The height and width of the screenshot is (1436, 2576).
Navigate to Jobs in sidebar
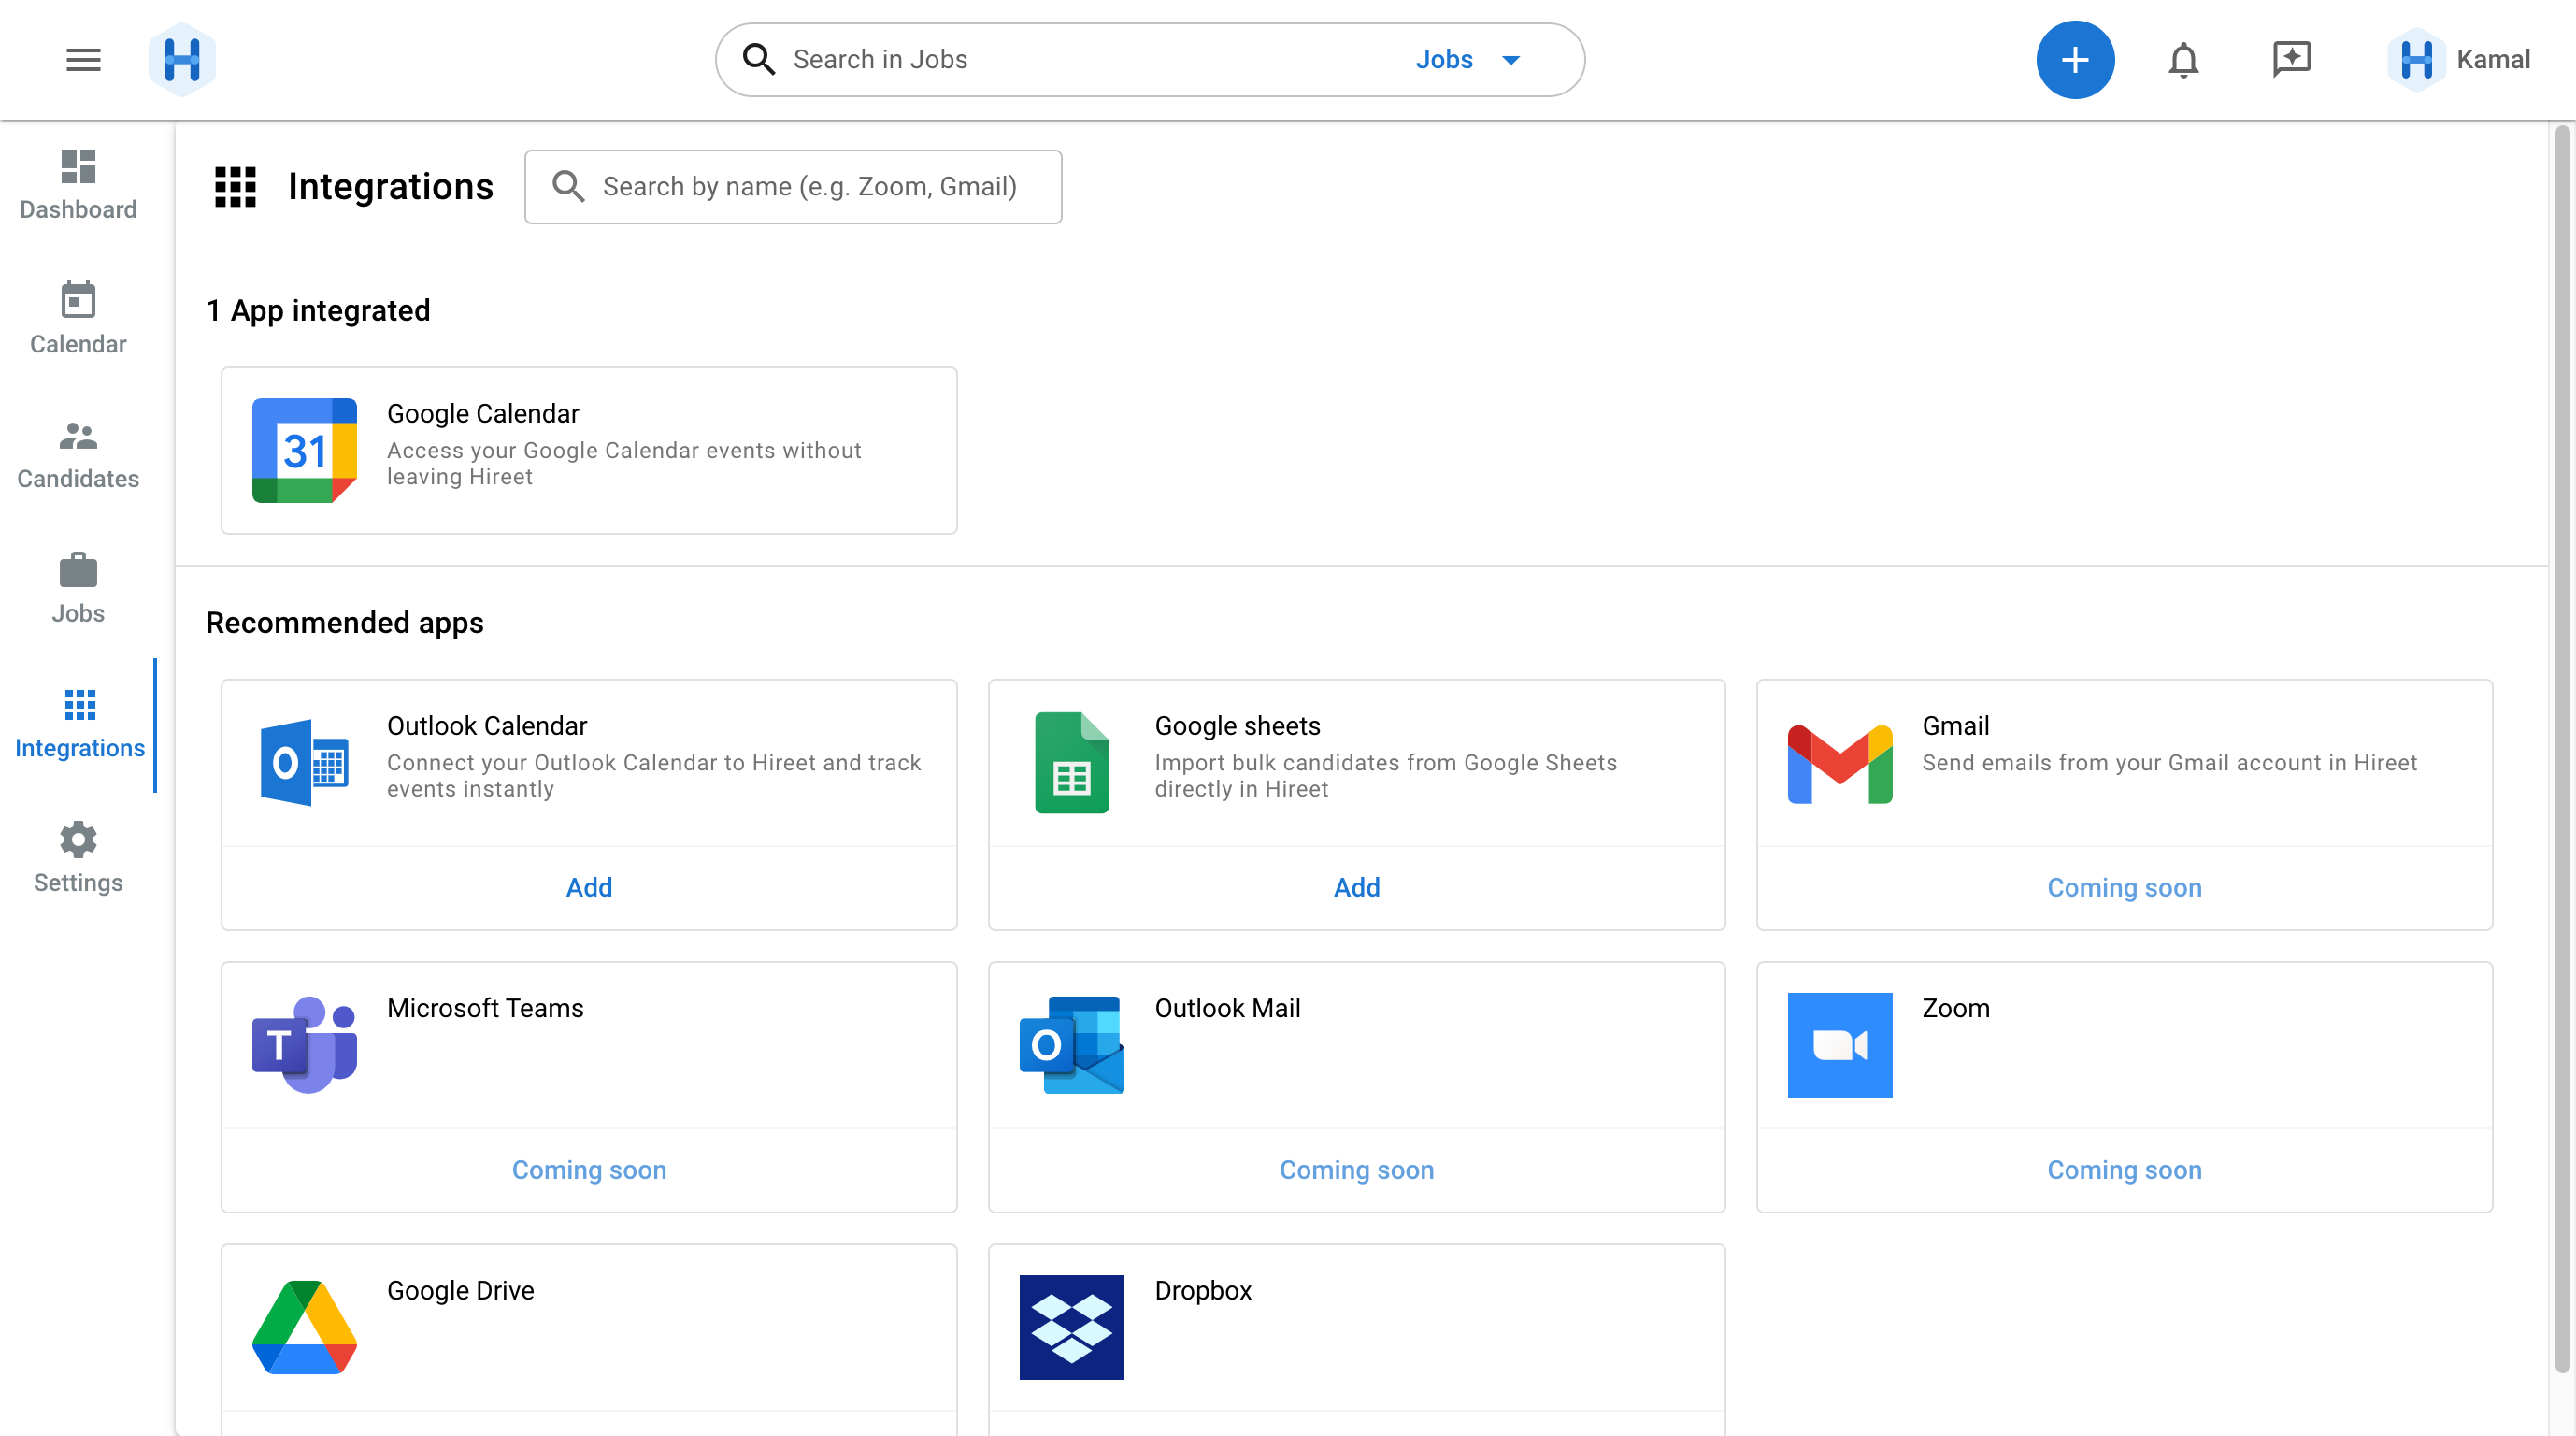(x=78, y=589)
